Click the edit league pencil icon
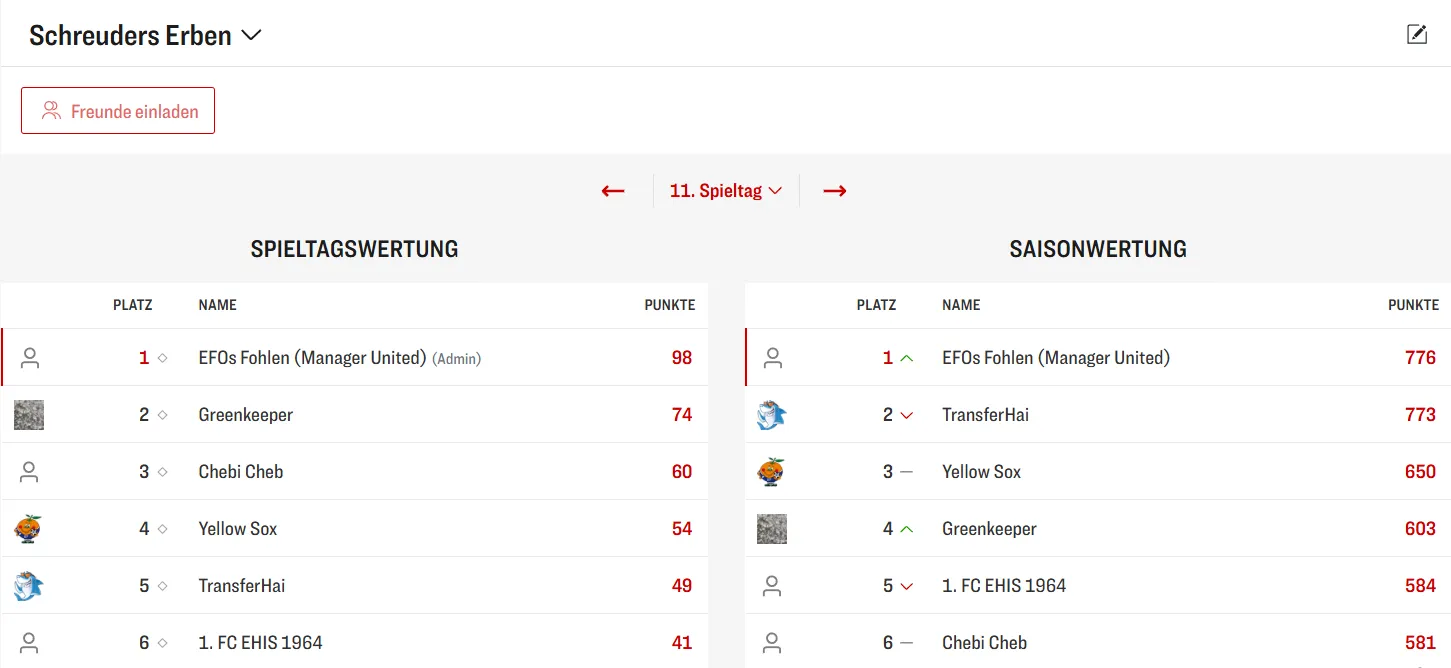 pos(1416,35)
